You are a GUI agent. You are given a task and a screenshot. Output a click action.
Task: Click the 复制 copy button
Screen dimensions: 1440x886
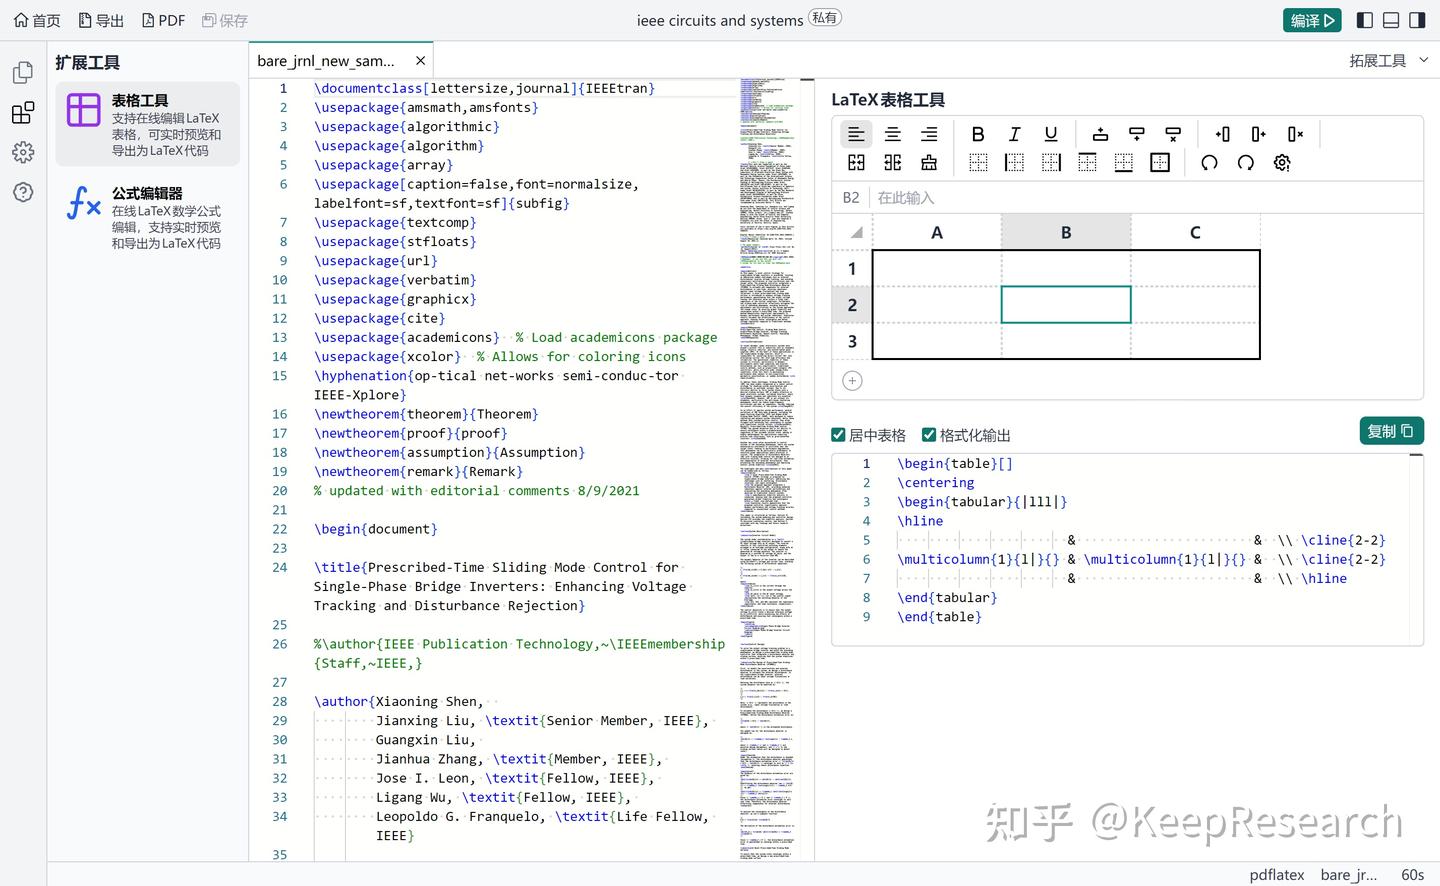[x=1390, y=431]
